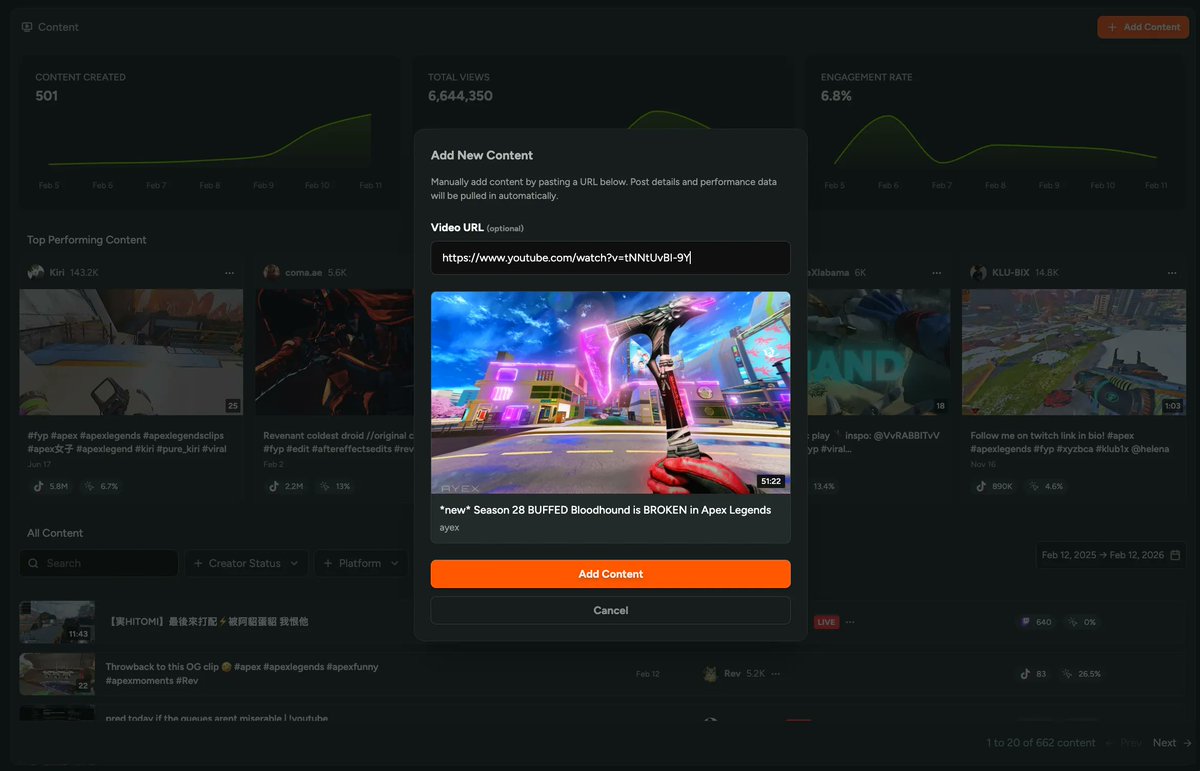Click the TikTok icon beside Kiri's 5.8M views
This screenshot has height=771, width=1200.
coord(37,486)
